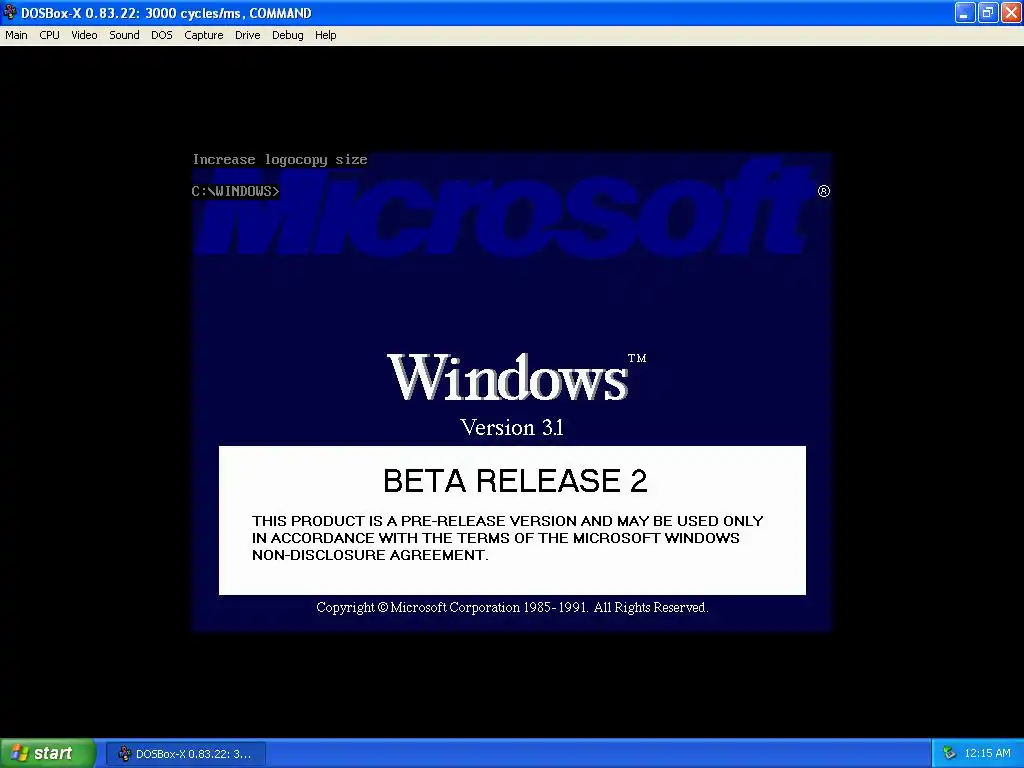Restore down the DOSBox-X window
The image size is (1024, 768).
[988, 12]
